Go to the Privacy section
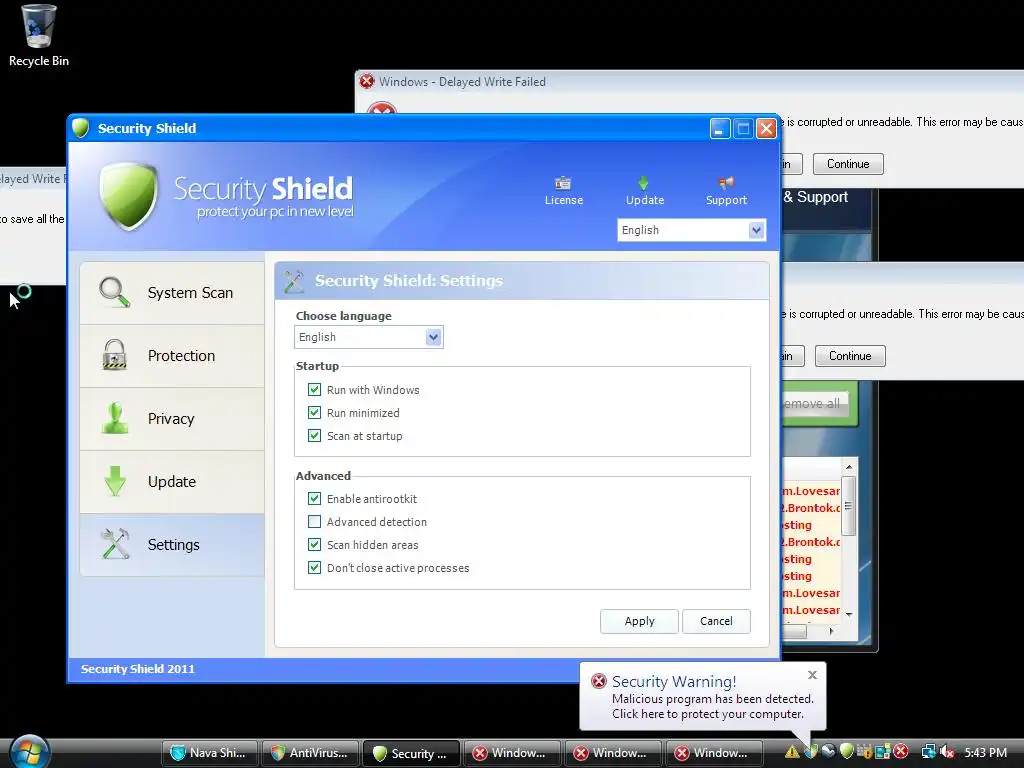 click(x=172, y=419)
